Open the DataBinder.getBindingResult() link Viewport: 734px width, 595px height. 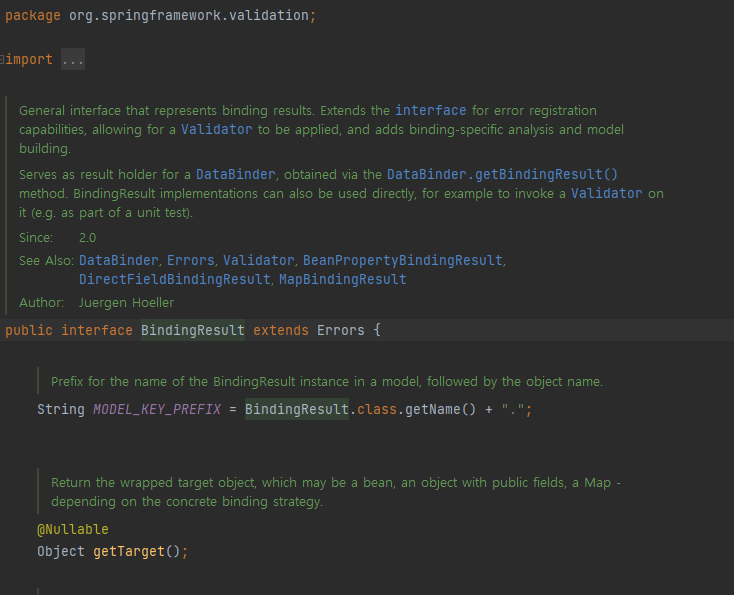pyautogui.click(x=502, y=175)
